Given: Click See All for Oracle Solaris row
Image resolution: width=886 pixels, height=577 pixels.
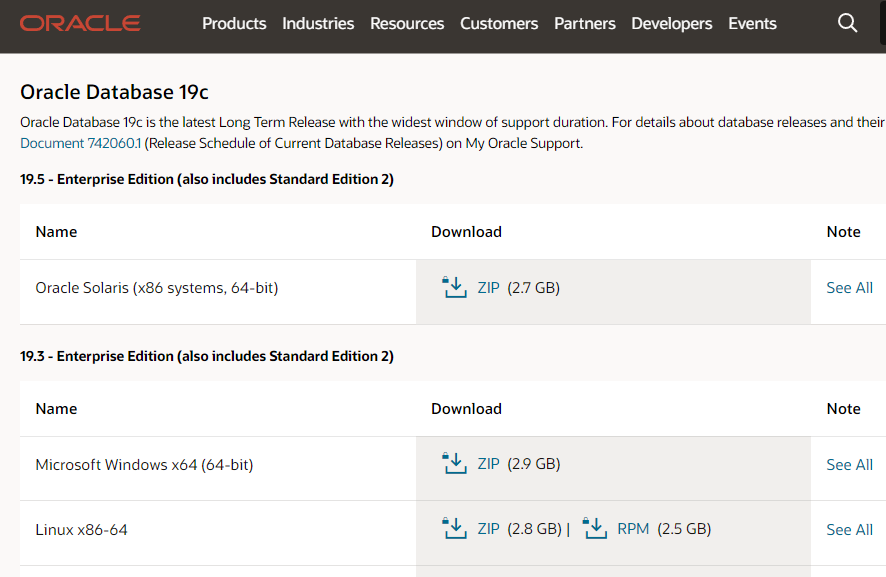Looking at the screenshot, I should [849, 288].
